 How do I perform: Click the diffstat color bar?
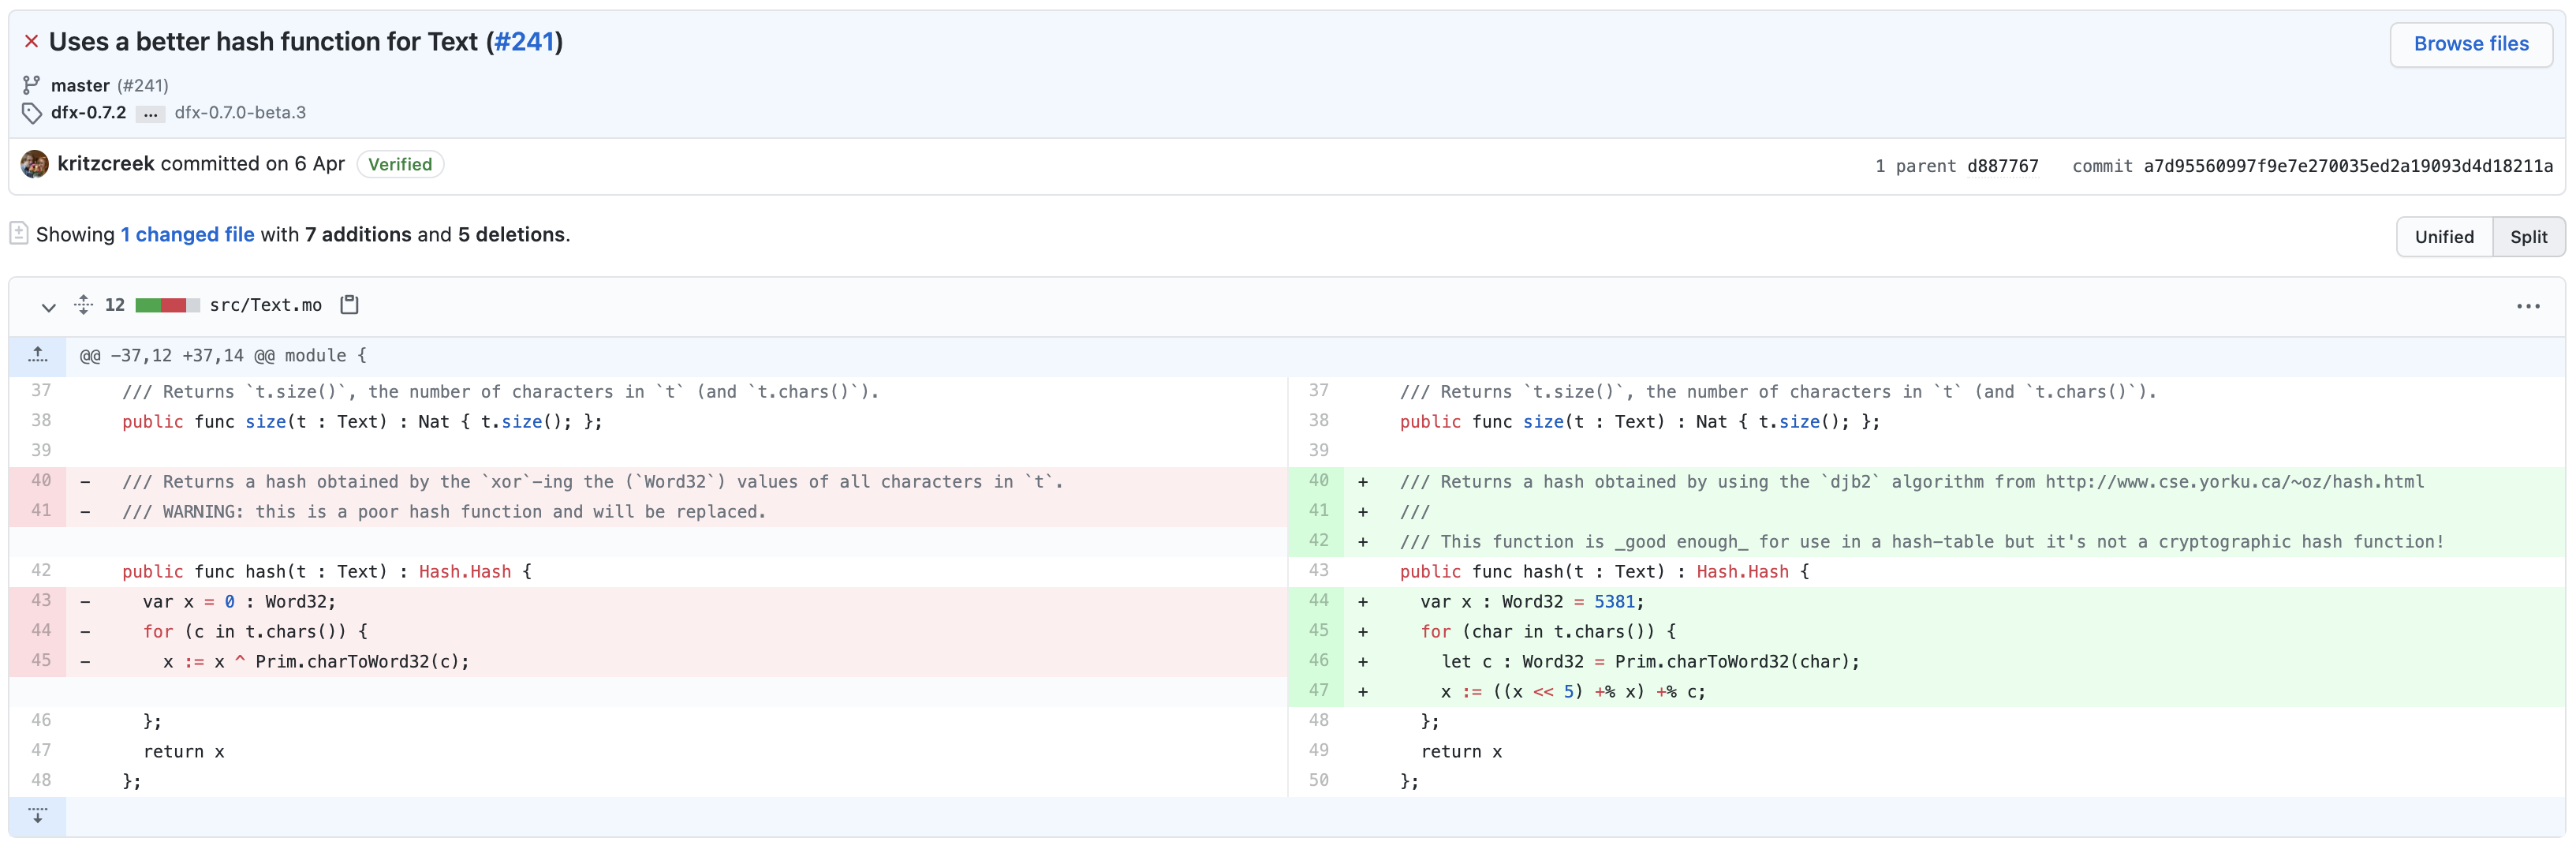click(x=167, y=305)
